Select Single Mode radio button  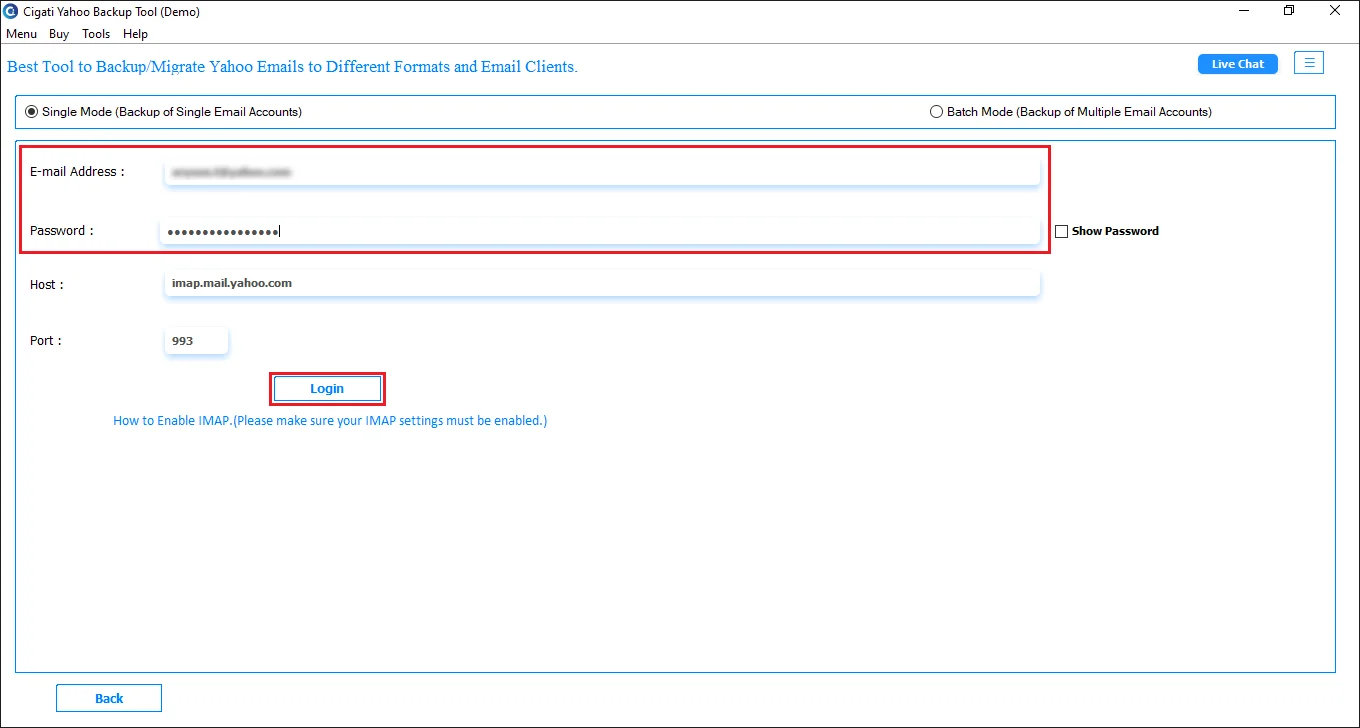coord(31,112)
